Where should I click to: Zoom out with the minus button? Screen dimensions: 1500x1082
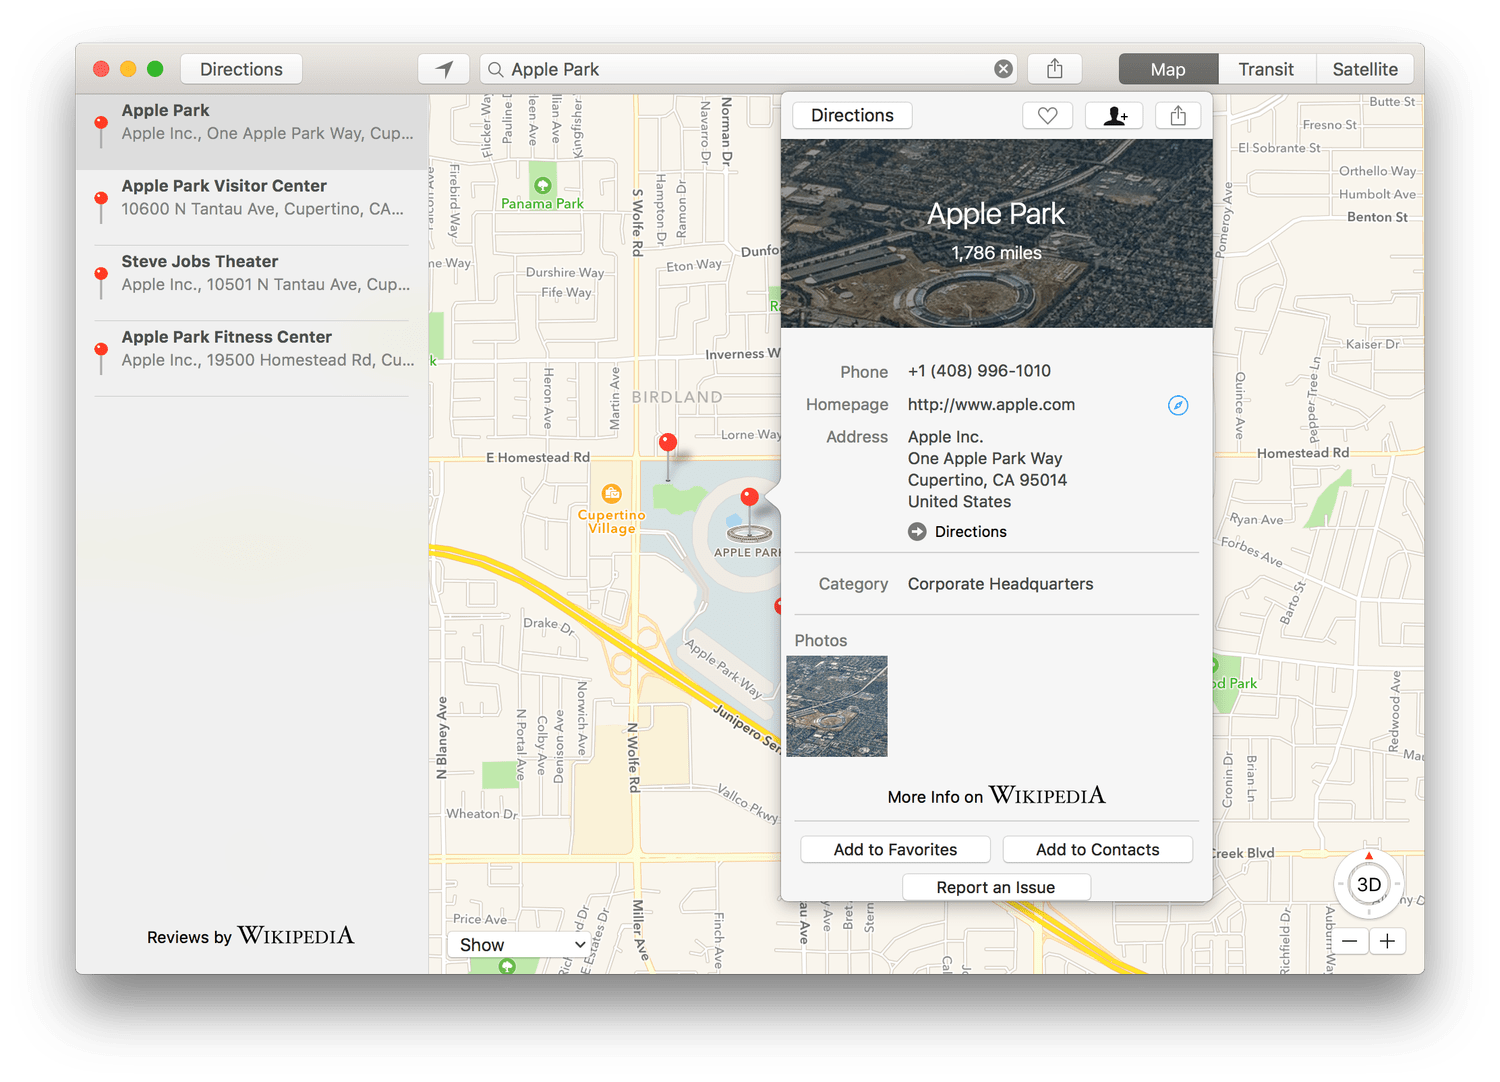[x=1349, y=941]
